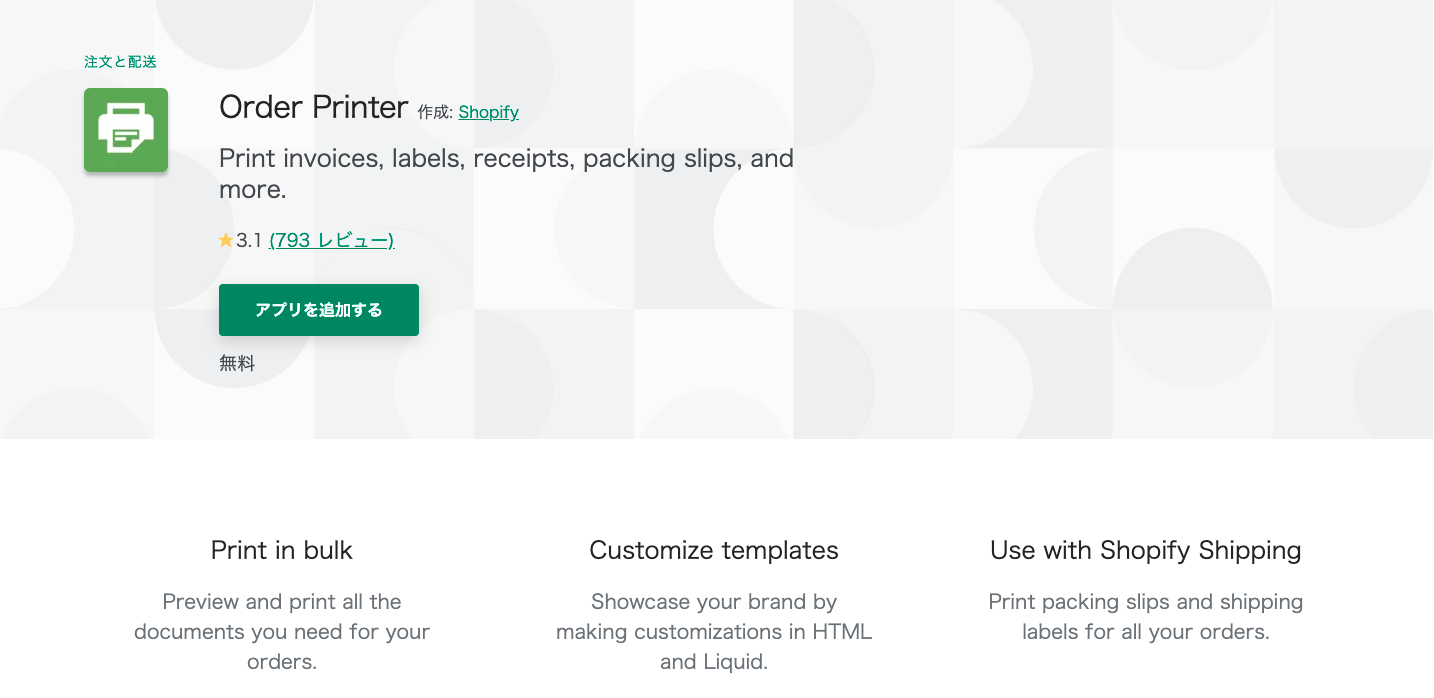Click the word HTML in the description

click(841, 632)
